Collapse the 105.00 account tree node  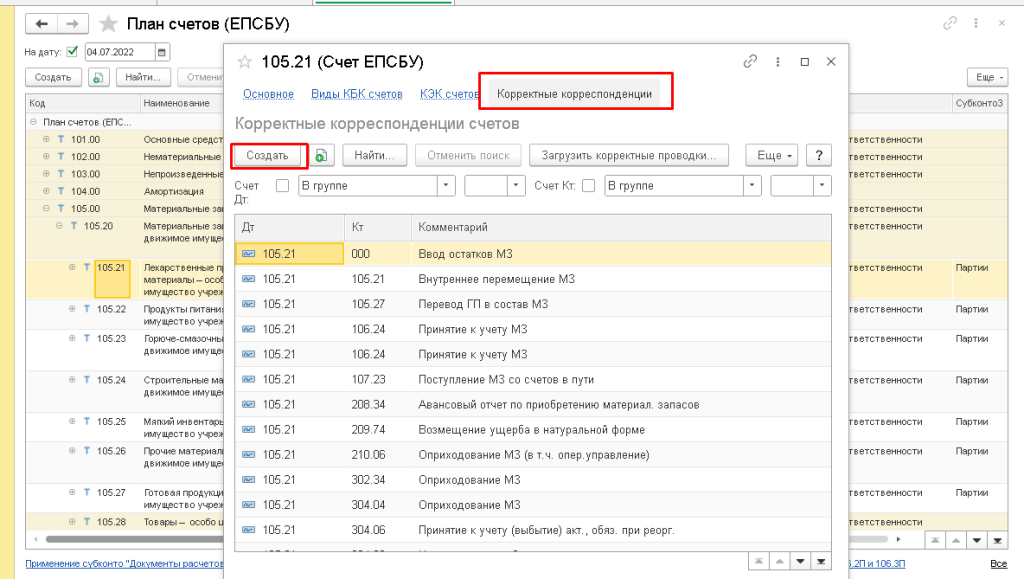coord(46,208)
